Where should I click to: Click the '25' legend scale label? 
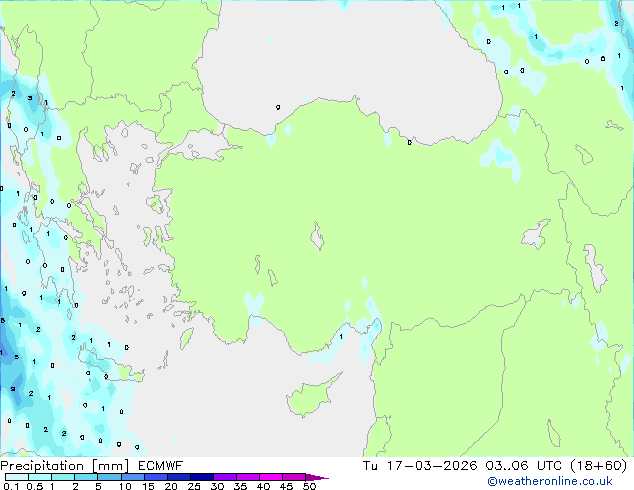point(194,486)
